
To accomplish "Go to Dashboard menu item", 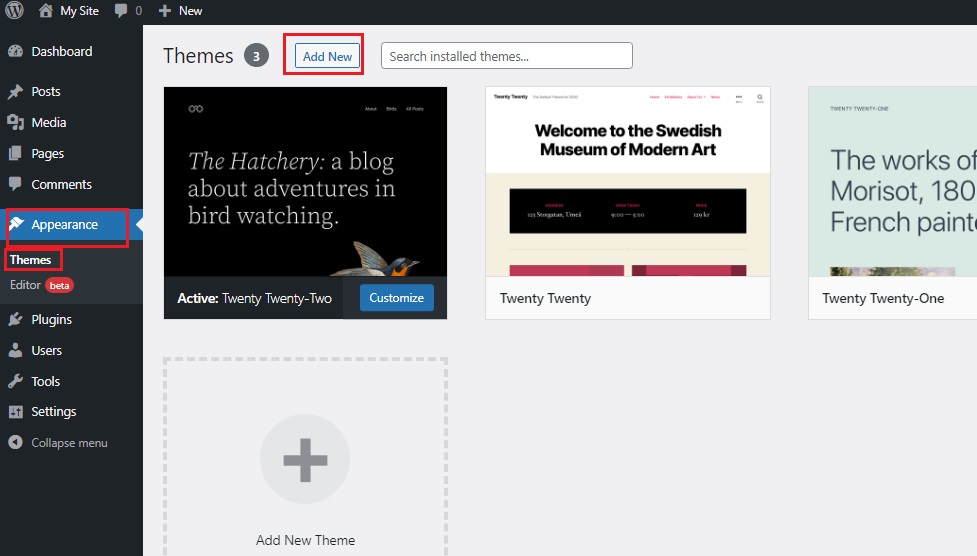I will pyautogui.click(x=62, y=52).
